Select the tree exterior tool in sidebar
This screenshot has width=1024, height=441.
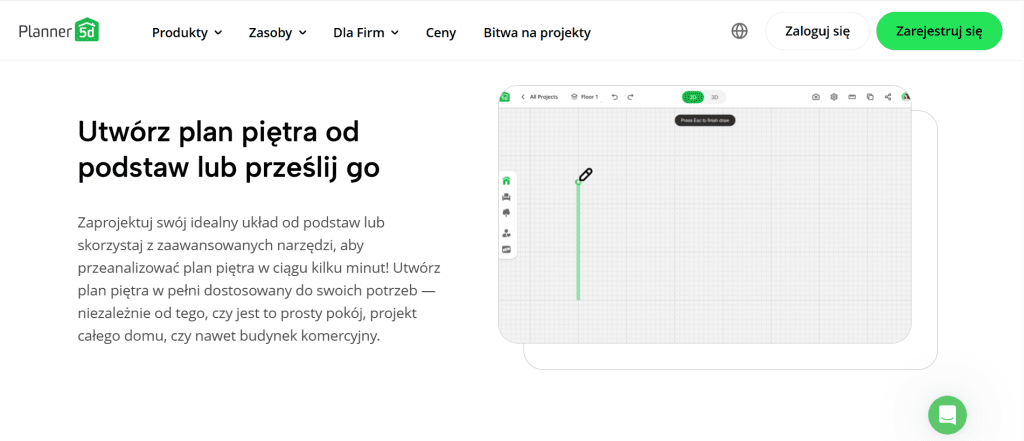[x=506, y=213]
